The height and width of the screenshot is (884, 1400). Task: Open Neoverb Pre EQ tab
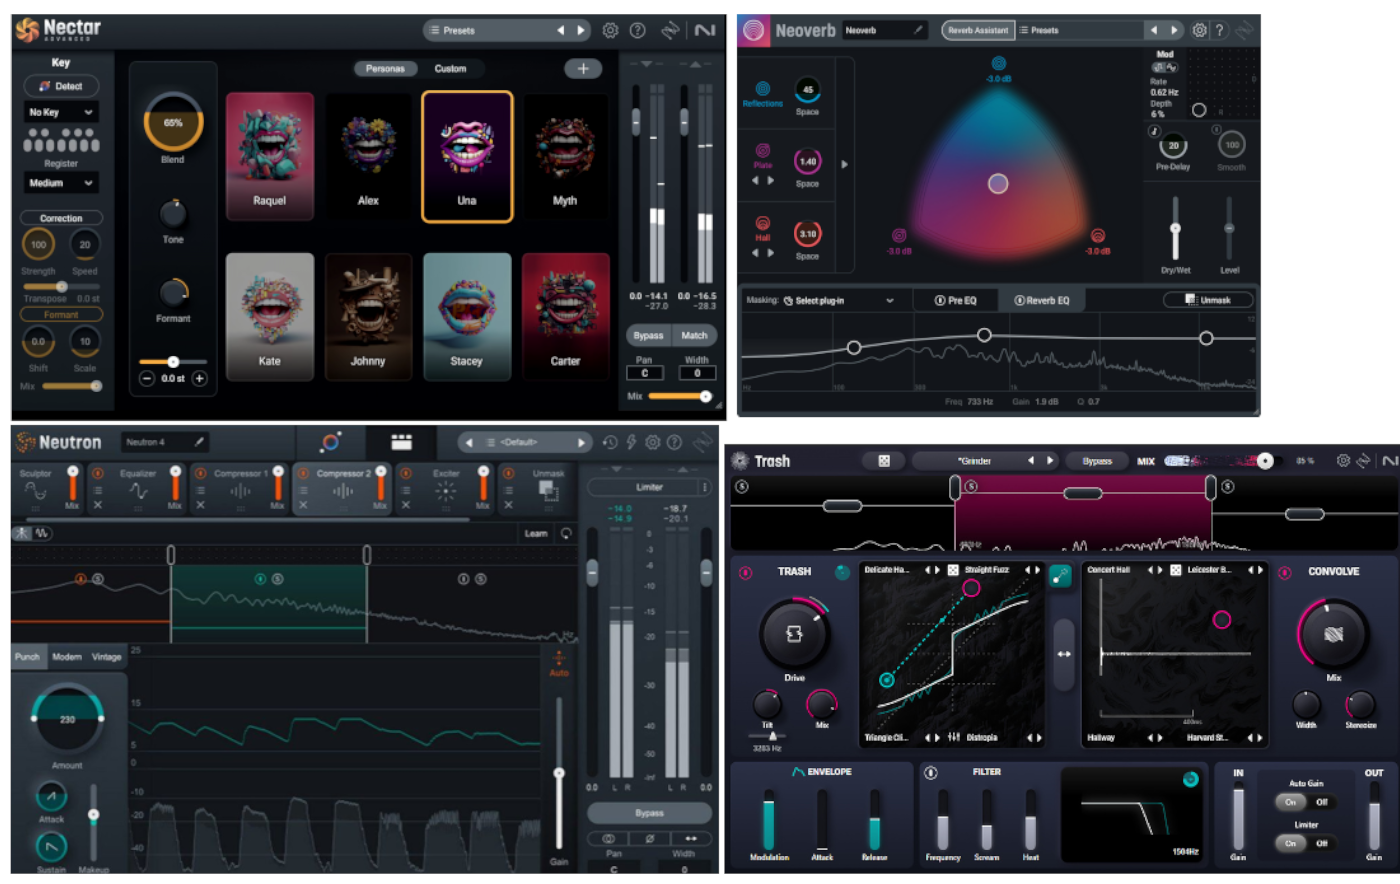tap(955, 300)
